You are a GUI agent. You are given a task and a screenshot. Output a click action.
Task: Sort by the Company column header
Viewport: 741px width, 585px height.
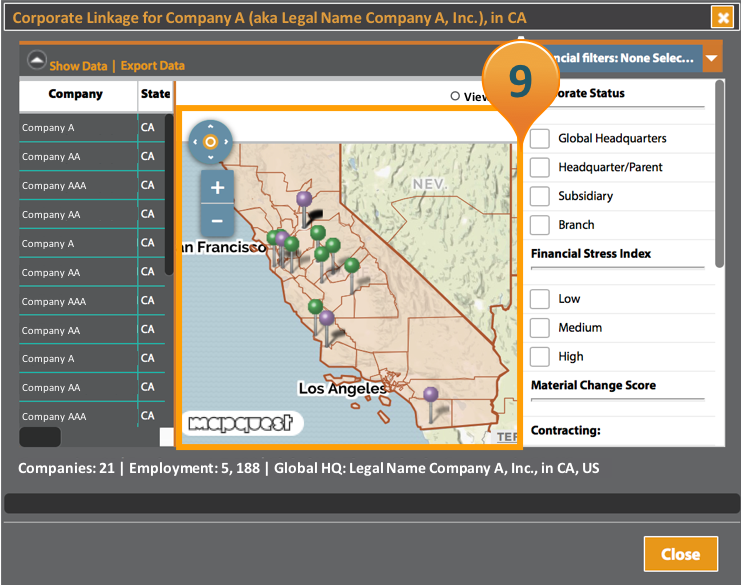point(78,95)
